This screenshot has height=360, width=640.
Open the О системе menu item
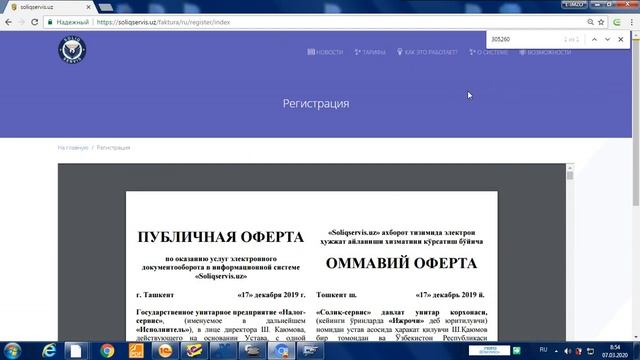click(489, 52)
